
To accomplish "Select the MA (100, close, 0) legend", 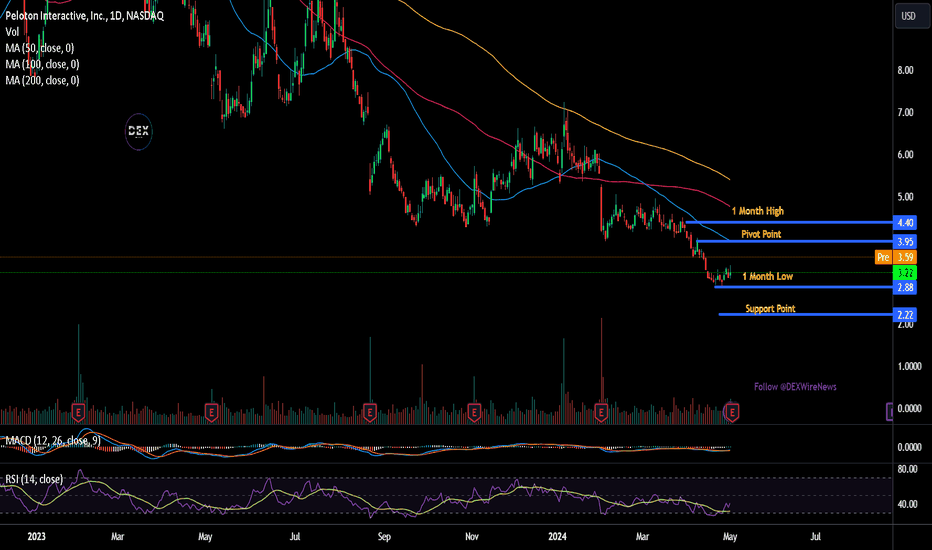I will [x=42, y=64].
